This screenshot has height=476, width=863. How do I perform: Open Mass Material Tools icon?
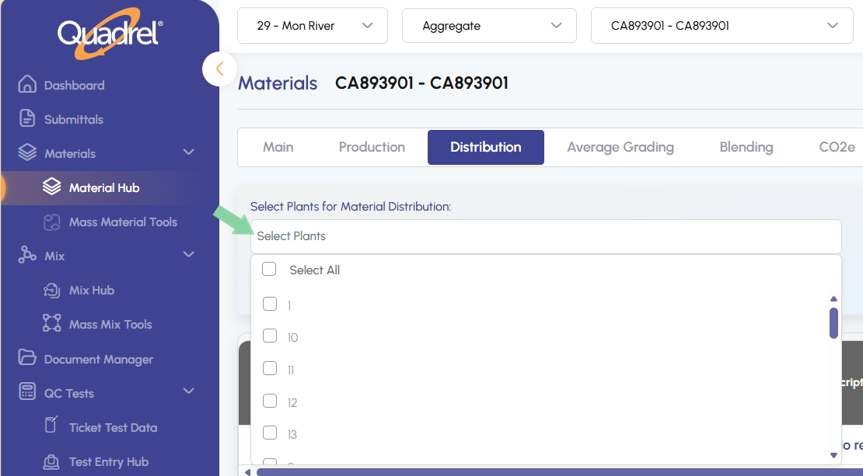click(52, 222)
